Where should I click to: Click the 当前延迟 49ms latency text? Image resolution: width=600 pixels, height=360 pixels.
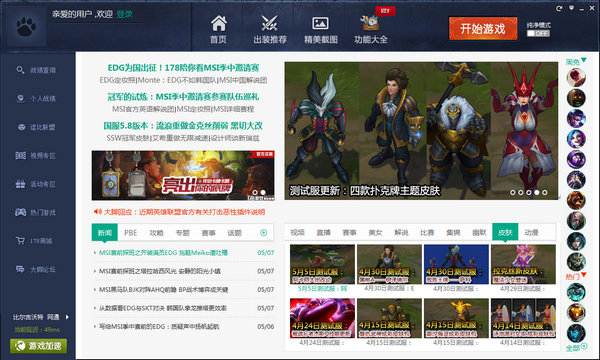point(37,329)
